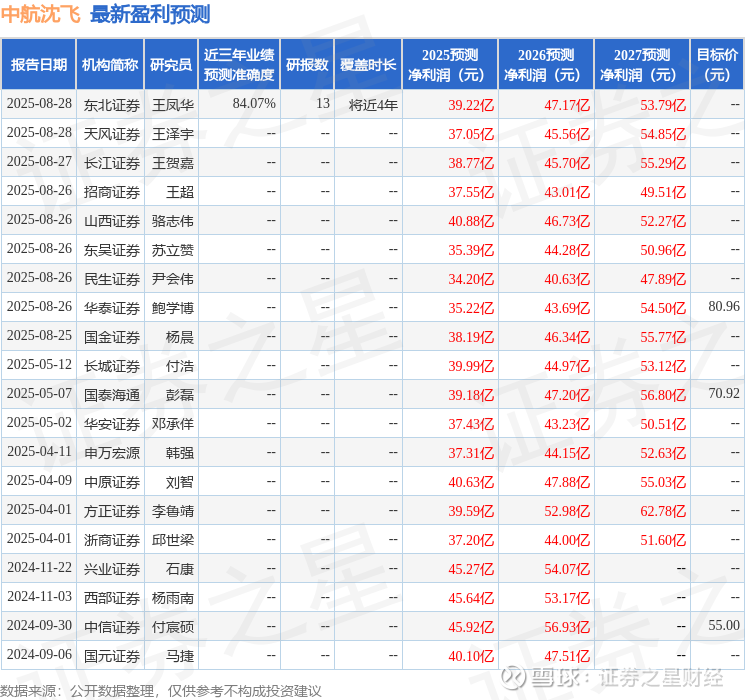Image resolution: width=745 pixels, height=700 pixels.
Task: Select analyst 邓承佯
Action: pos(172,424)
